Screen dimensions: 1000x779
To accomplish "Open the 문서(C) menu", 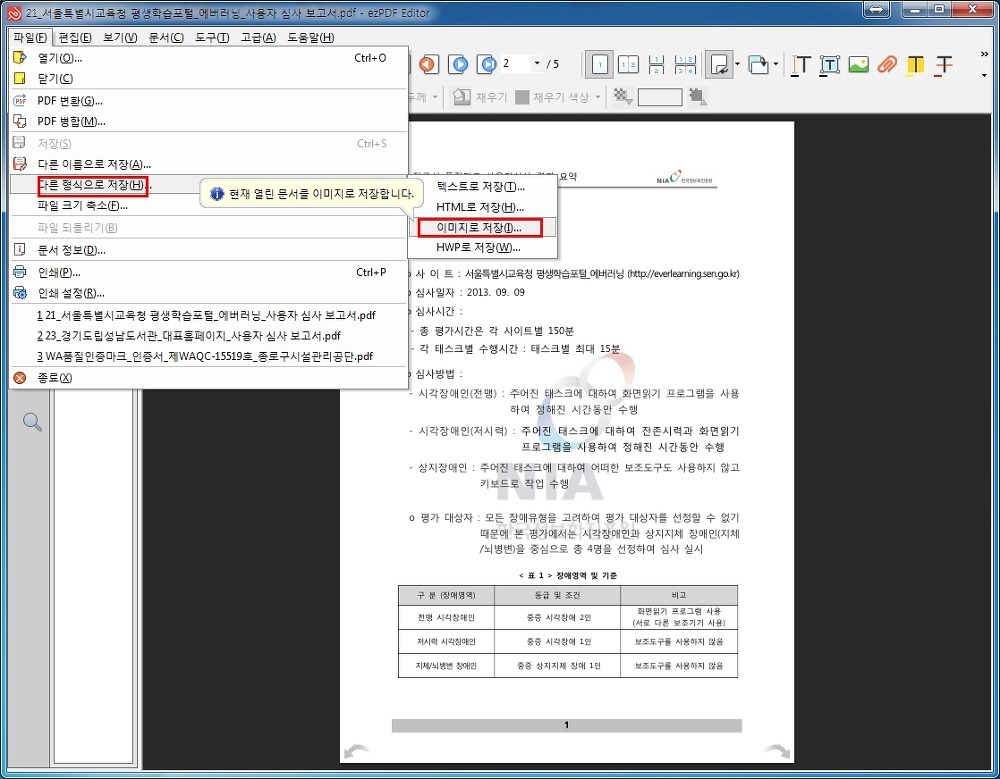I will 166,38.
